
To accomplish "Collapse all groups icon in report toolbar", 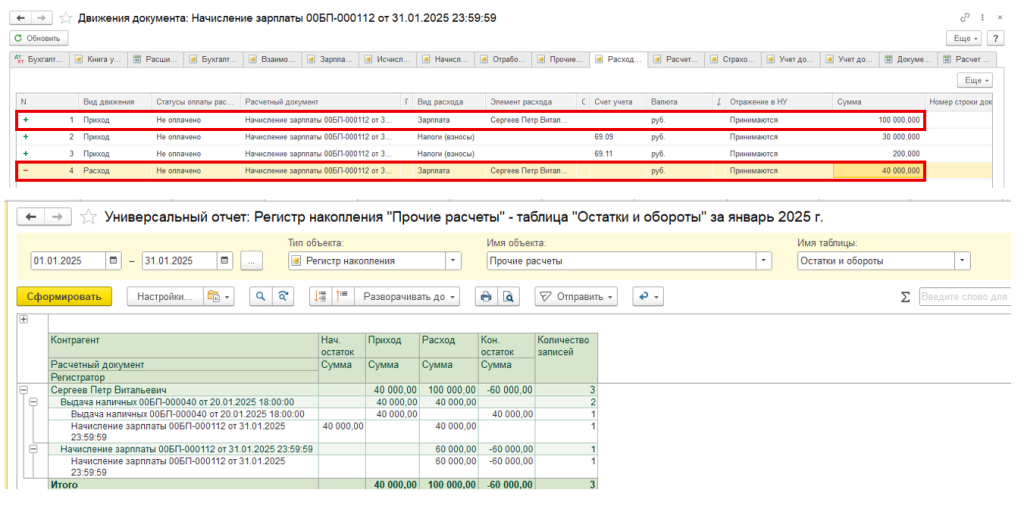I will tap(321, 296).
